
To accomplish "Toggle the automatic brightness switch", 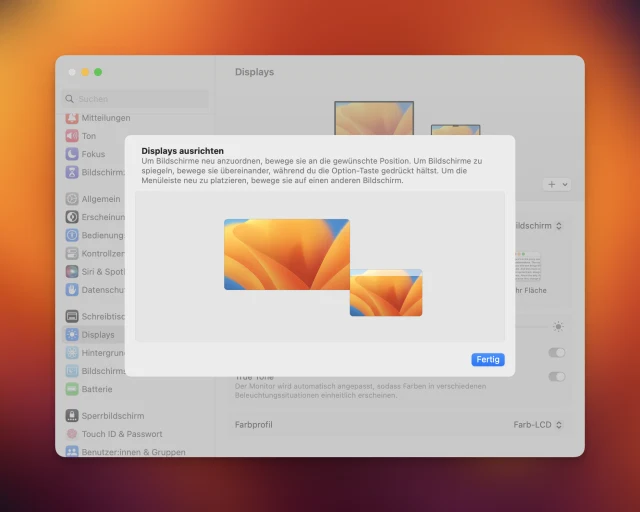I will click(556, 353).
